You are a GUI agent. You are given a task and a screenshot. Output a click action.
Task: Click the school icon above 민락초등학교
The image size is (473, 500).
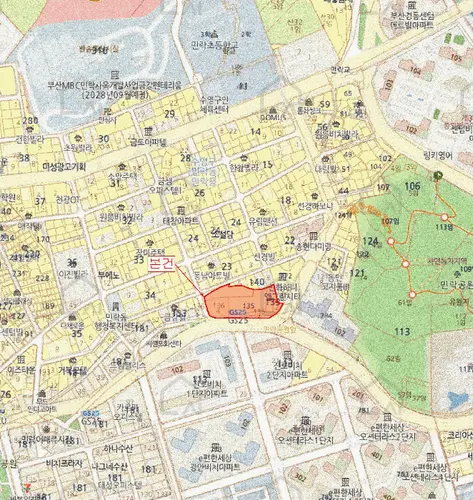point(214,34)
